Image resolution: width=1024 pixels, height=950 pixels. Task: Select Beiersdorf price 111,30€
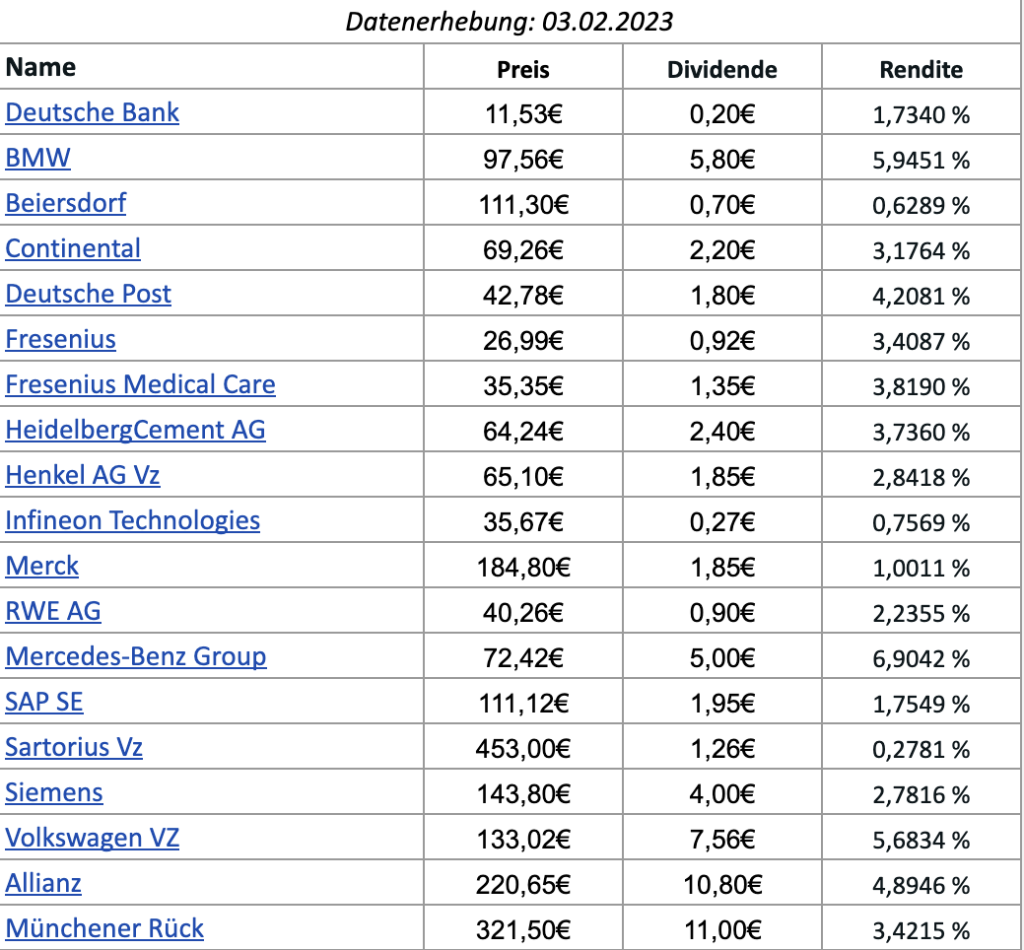(524, 206)
